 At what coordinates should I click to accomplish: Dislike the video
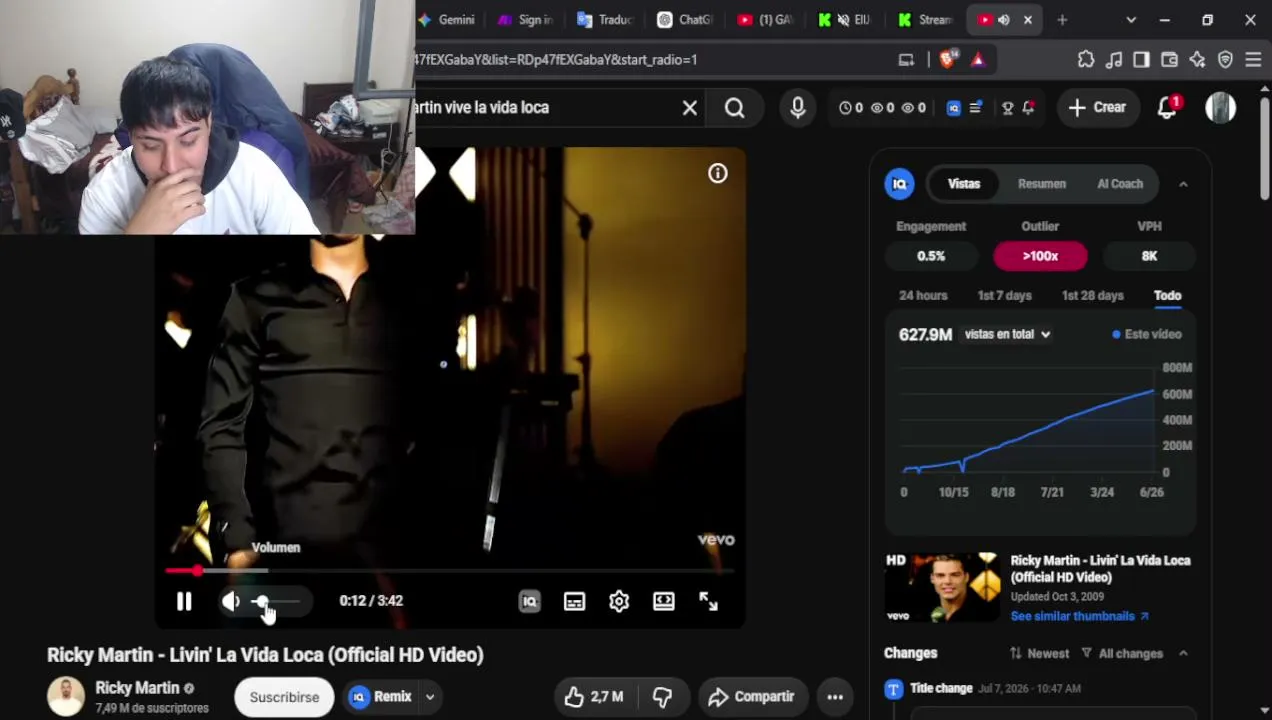(662, 697)
